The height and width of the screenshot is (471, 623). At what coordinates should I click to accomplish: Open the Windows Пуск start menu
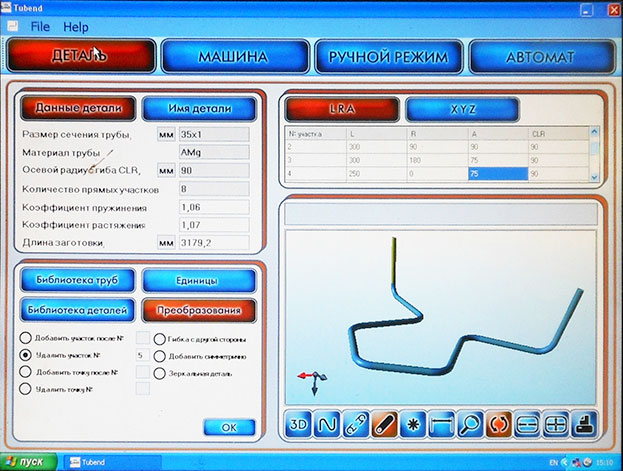coord(28,462)
